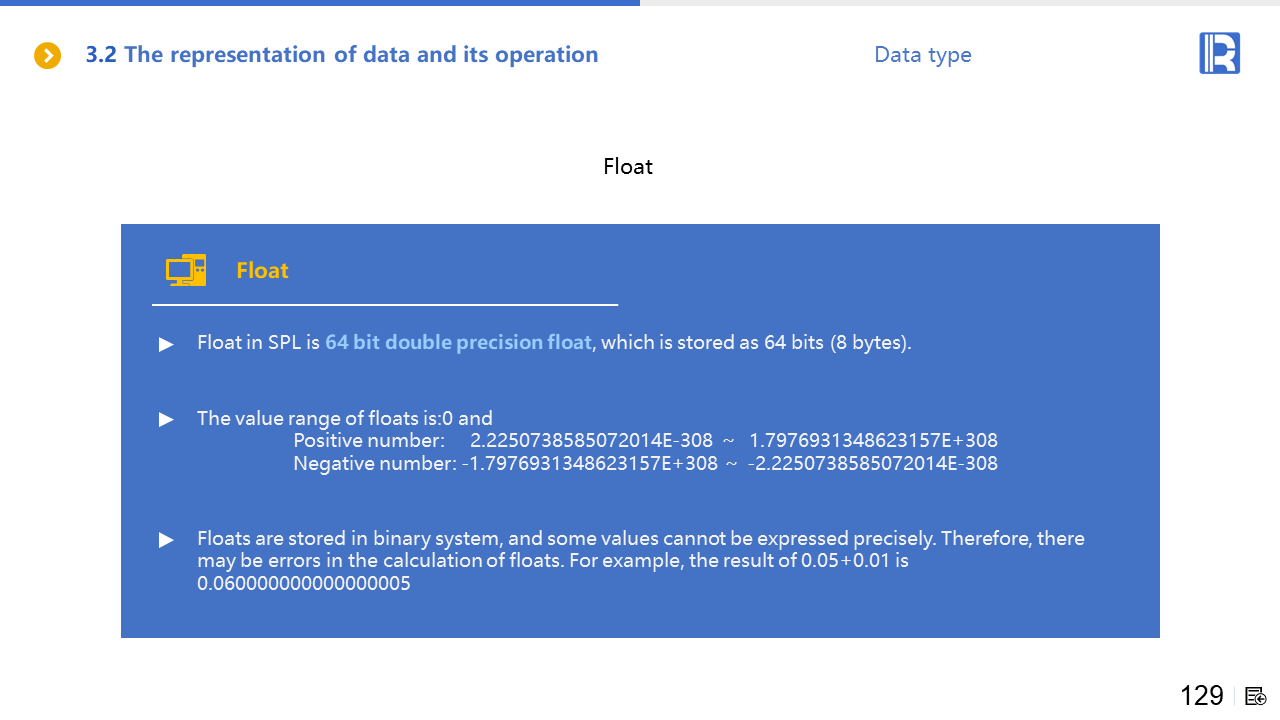Click the 'Positive number' range line

tap(645, 441)
